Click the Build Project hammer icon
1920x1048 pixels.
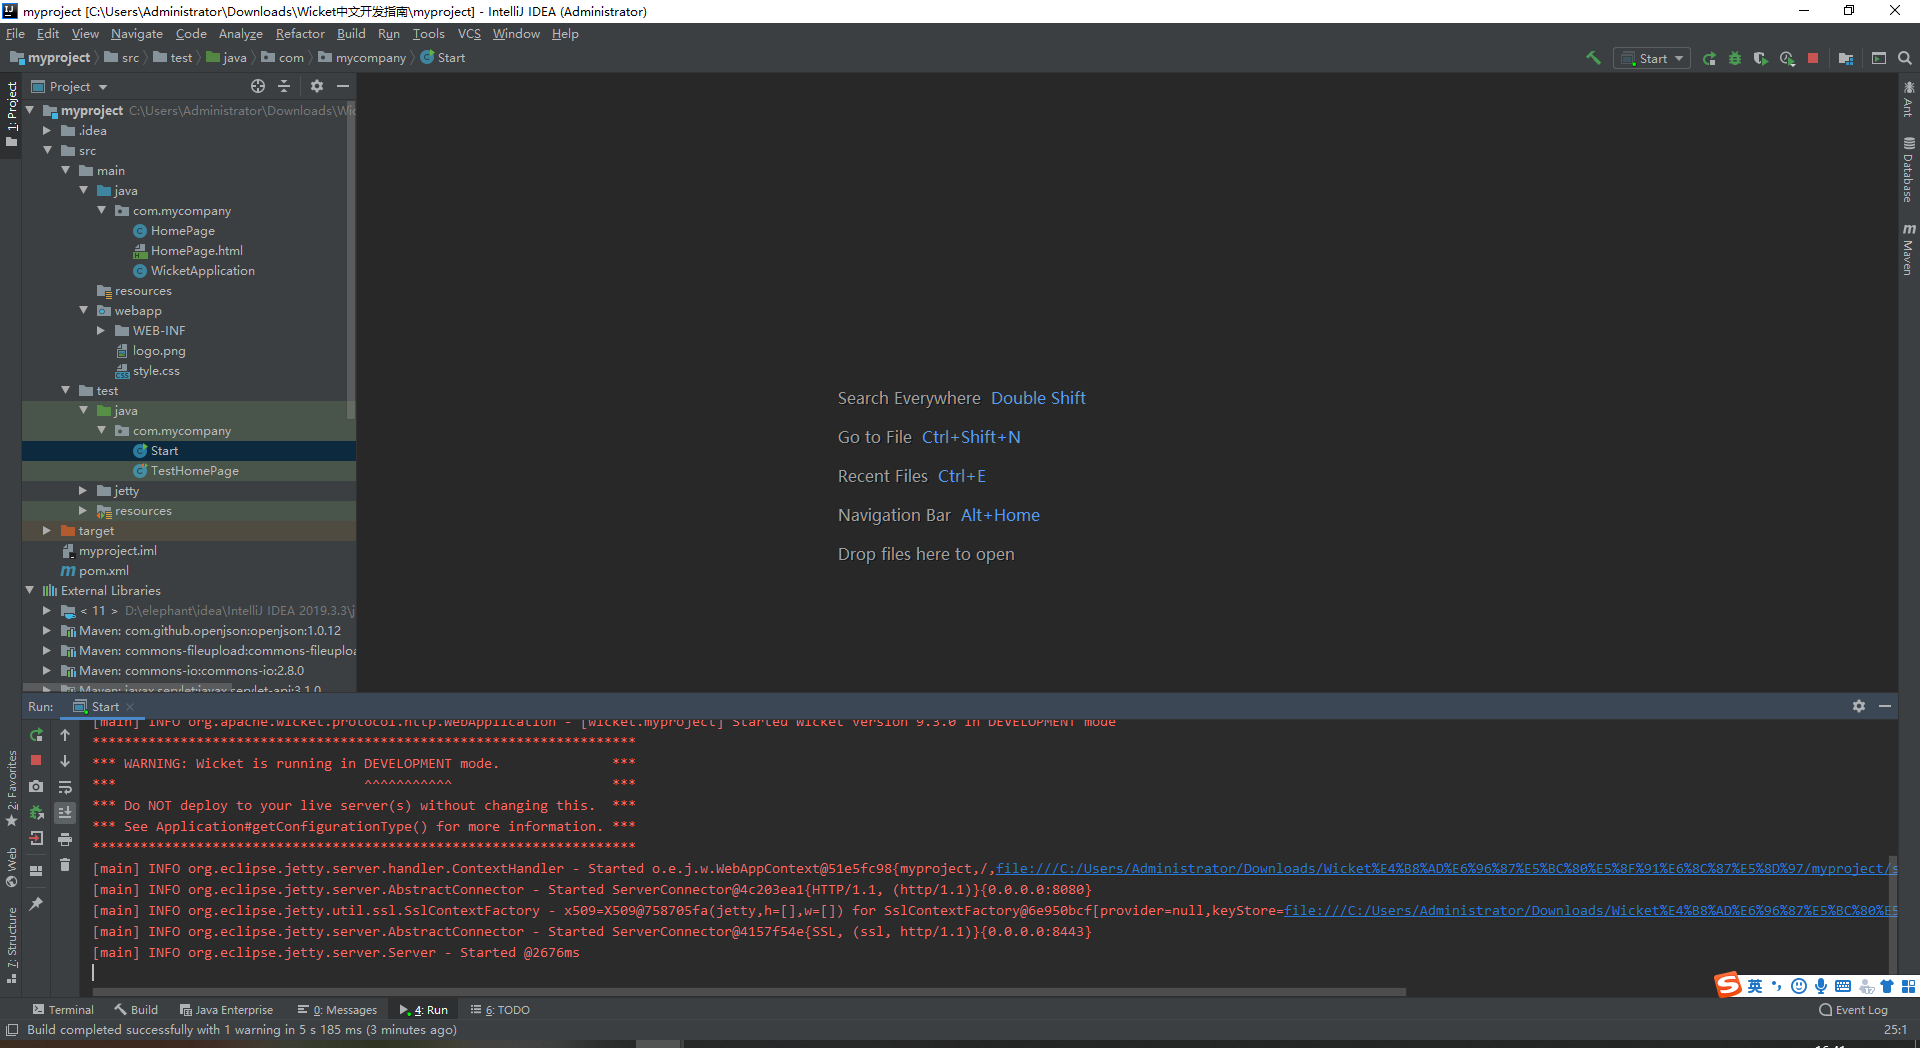click(x=1593, y=58)
